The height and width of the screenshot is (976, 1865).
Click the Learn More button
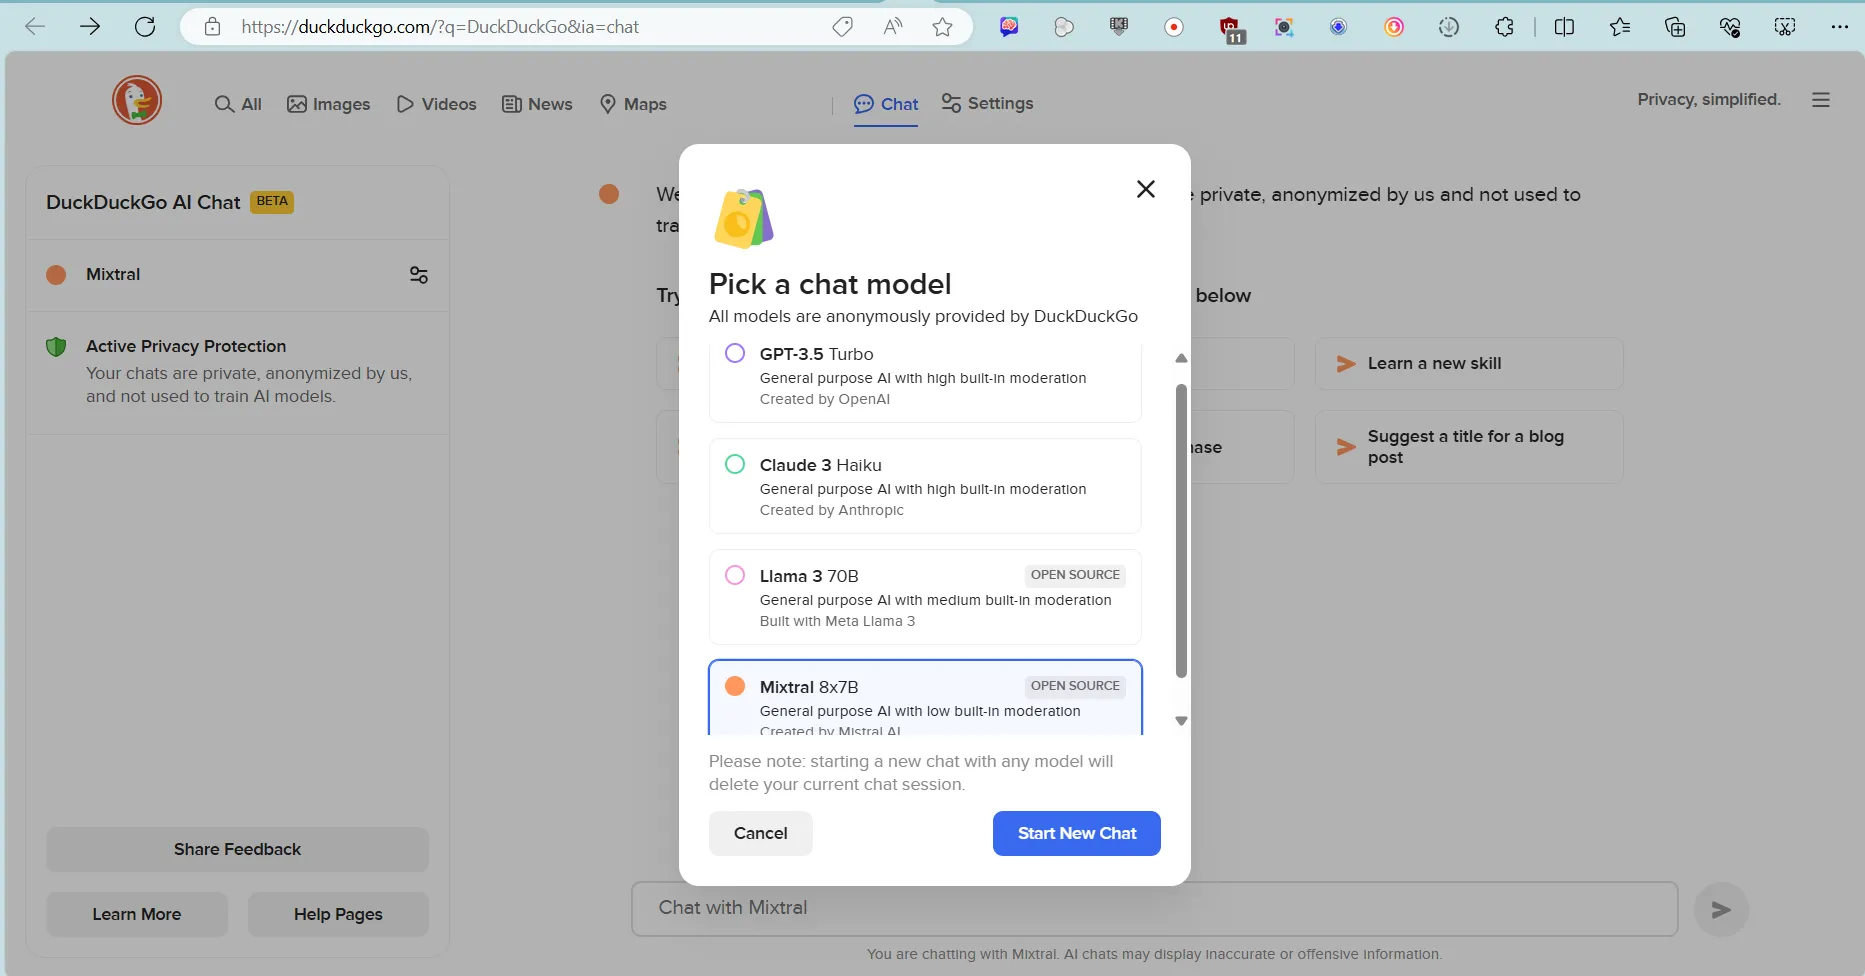[x=137, y=914]
